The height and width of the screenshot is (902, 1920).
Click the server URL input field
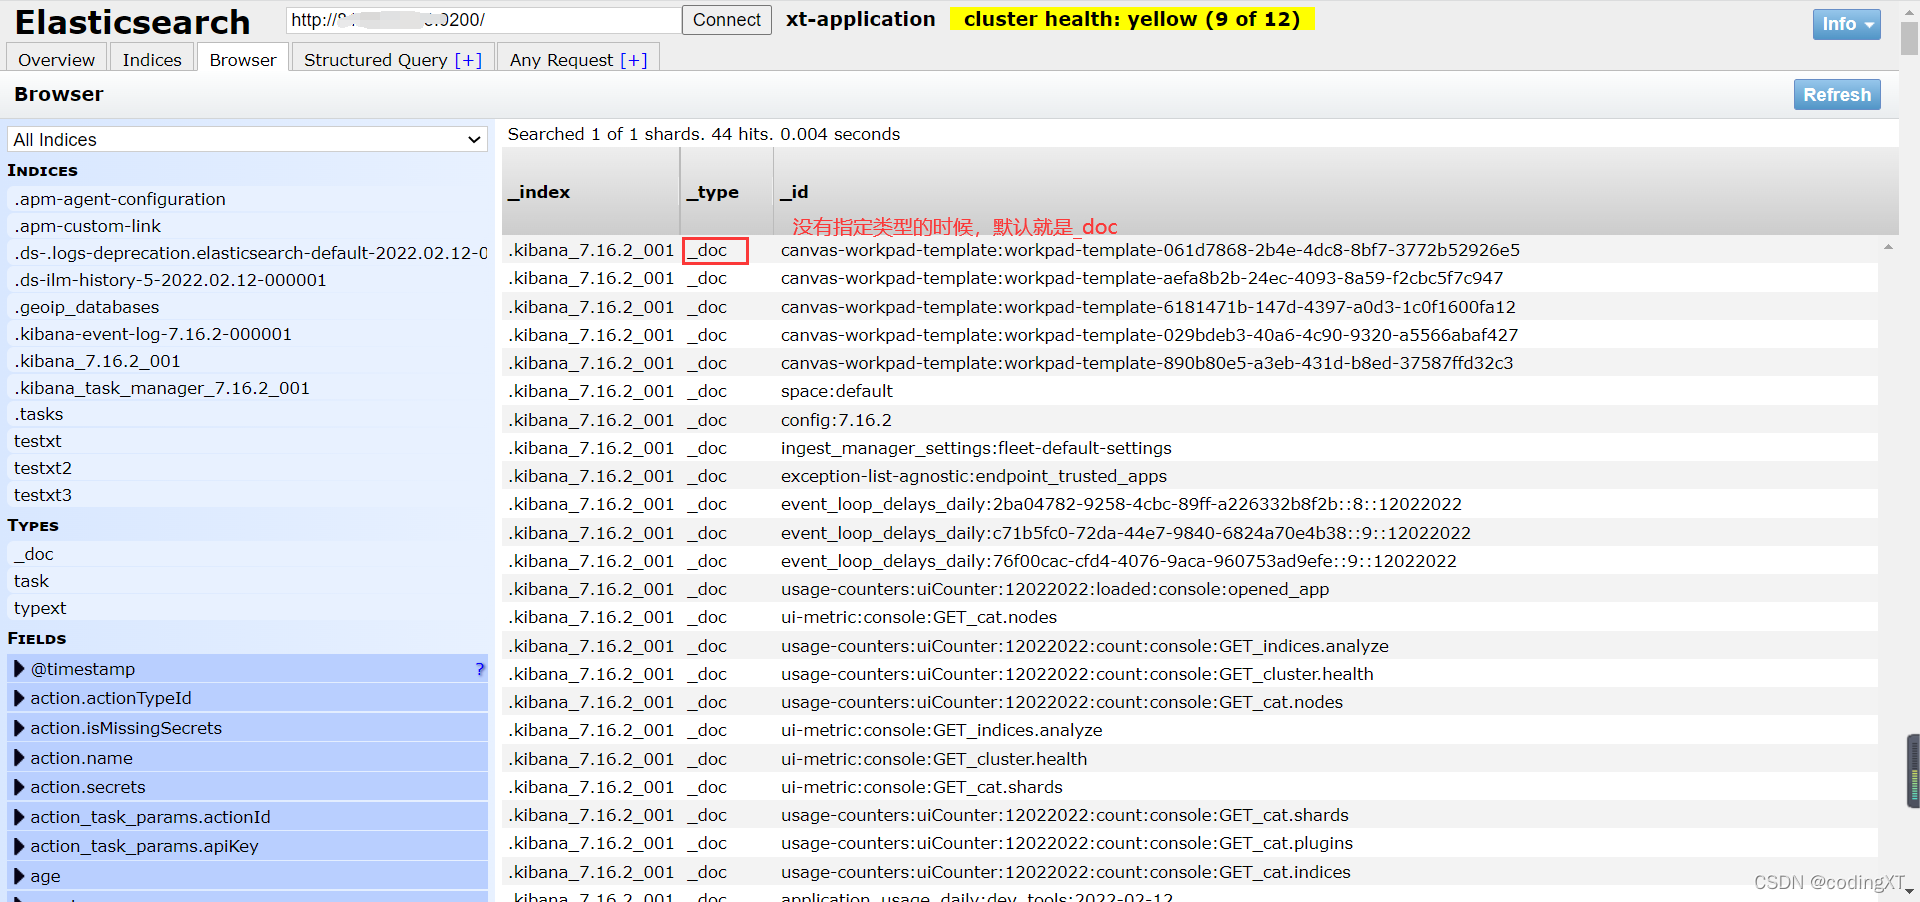(x=483, y=20)
